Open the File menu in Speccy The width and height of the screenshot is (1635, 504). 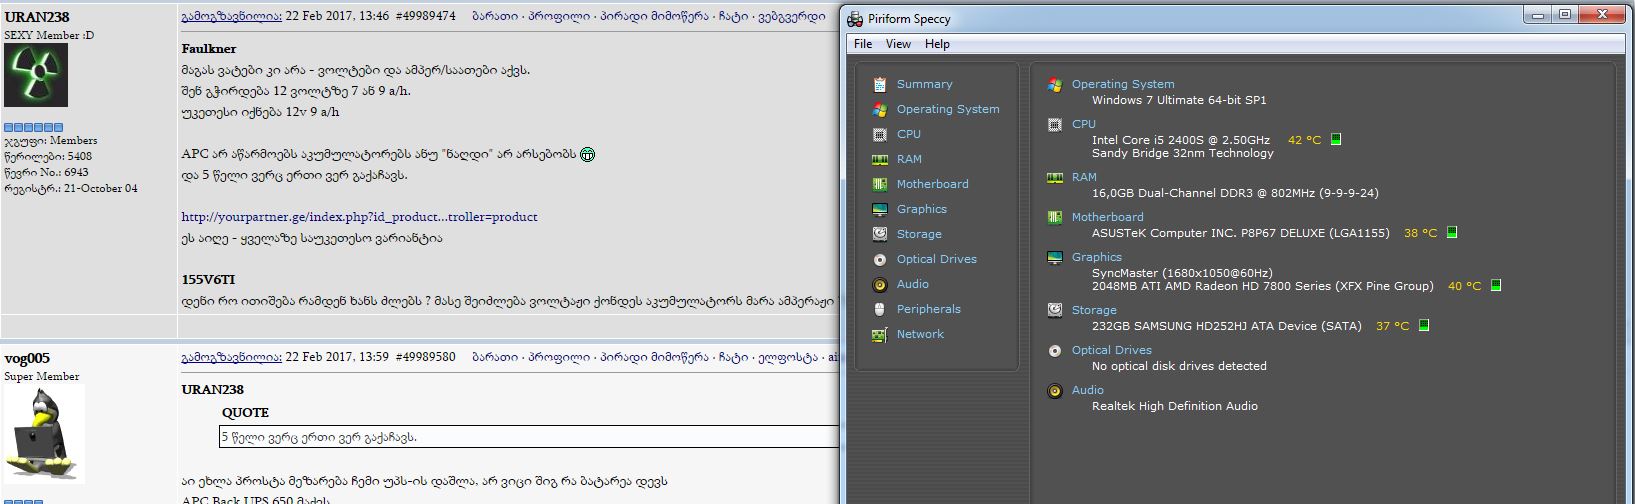pyautogui.click(x=863, y=44)
